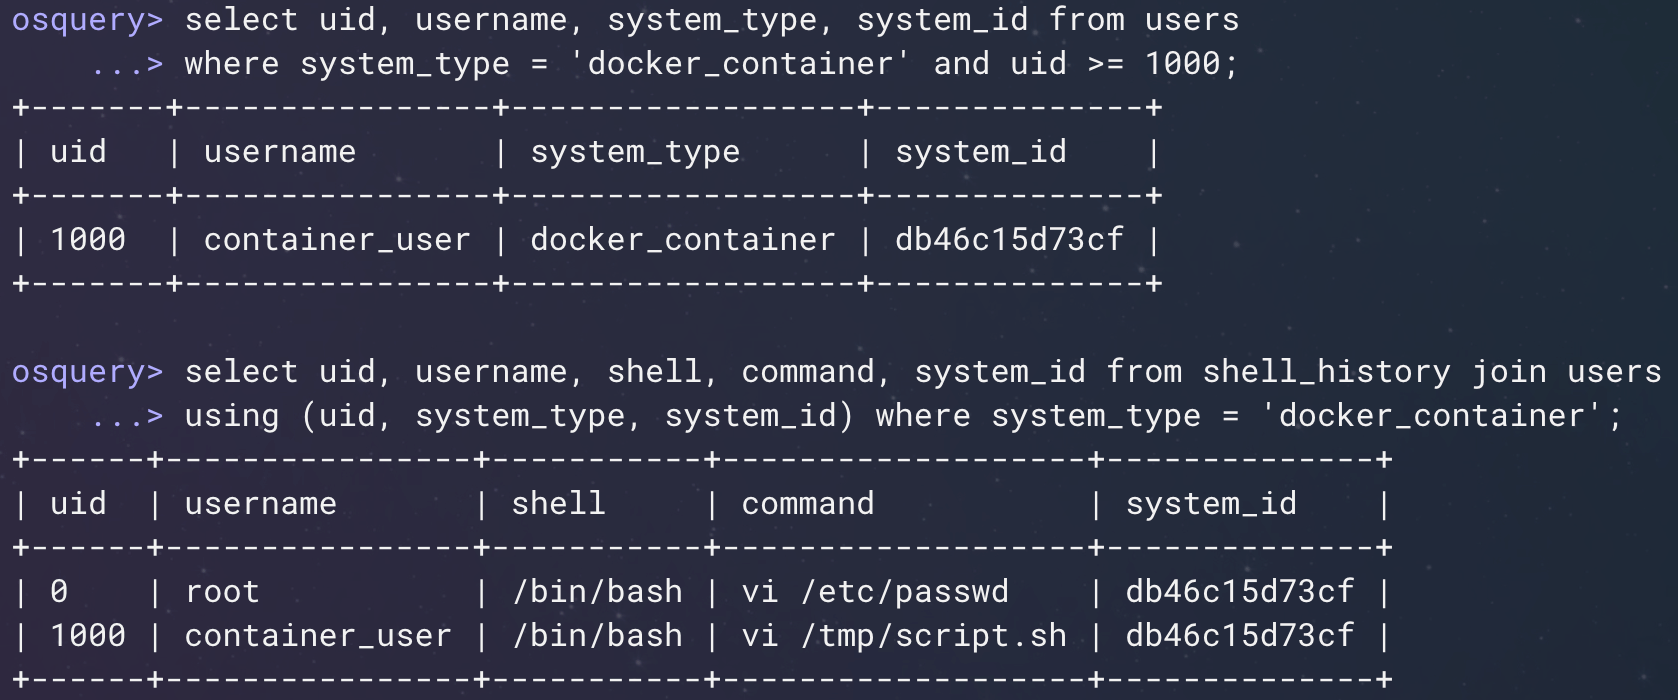
Task: Click the shell column header
Action: pyautogui.click(x=559, y=503)
